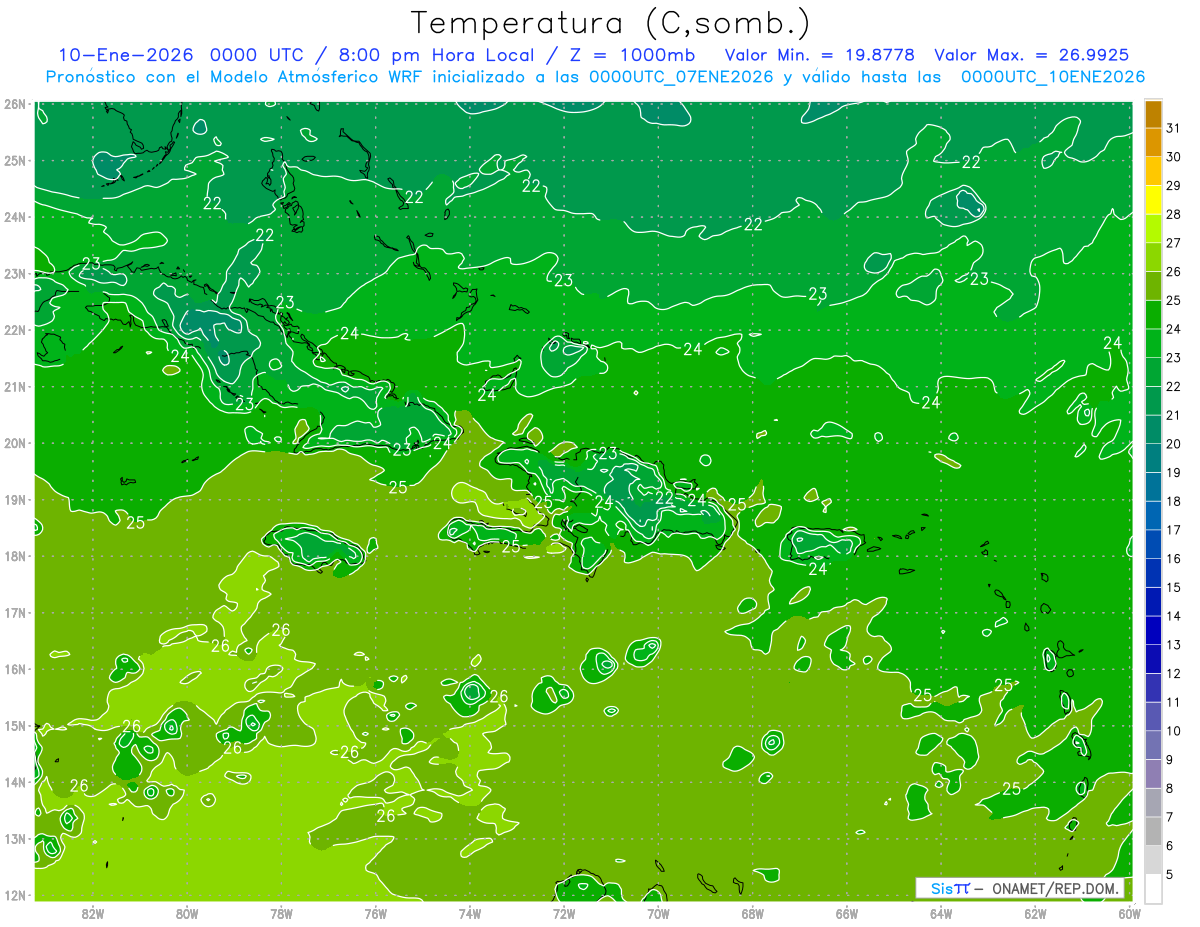The width and height of the screenshot is (1200, 927).
Task: Click the colorbar scale label "9"
Action: pyautogui.click(x=1170, y=760)
